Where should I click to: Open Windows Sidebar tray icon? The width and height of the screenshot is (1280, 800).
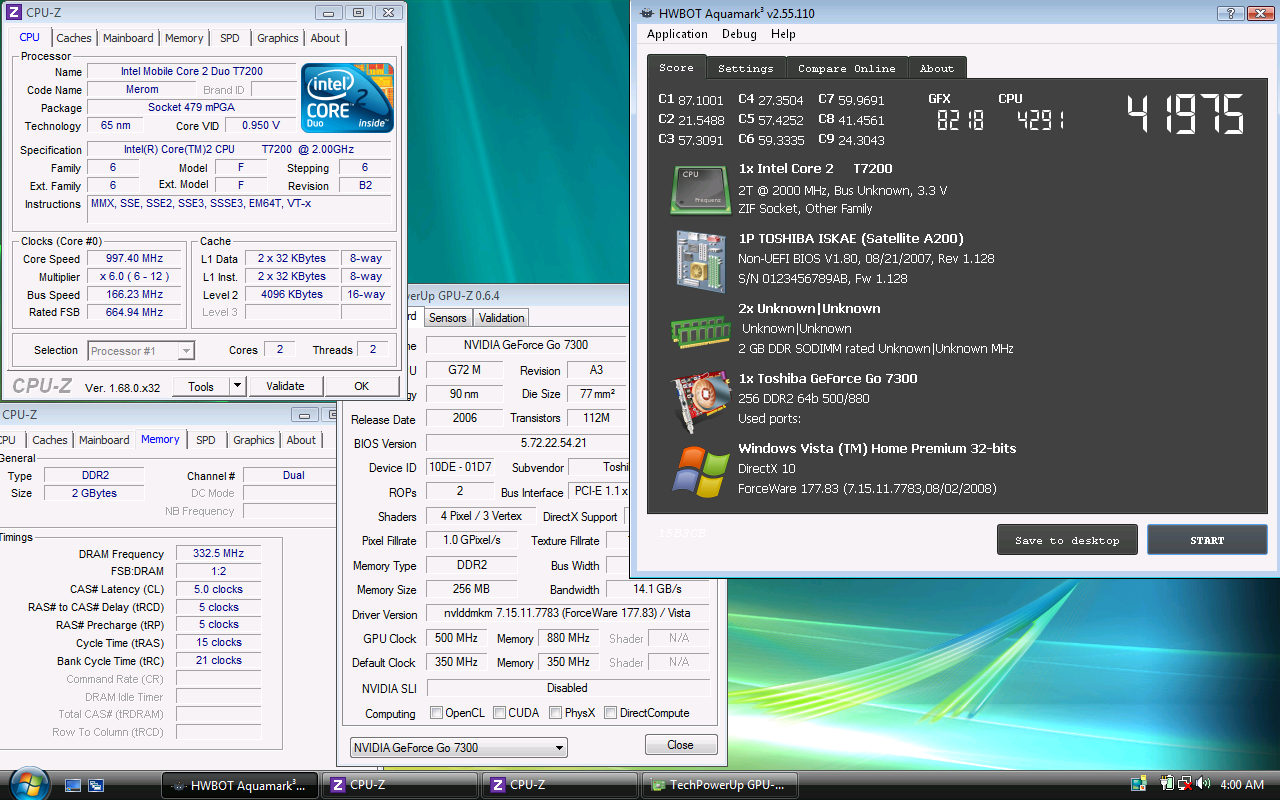pos(1138,784)
